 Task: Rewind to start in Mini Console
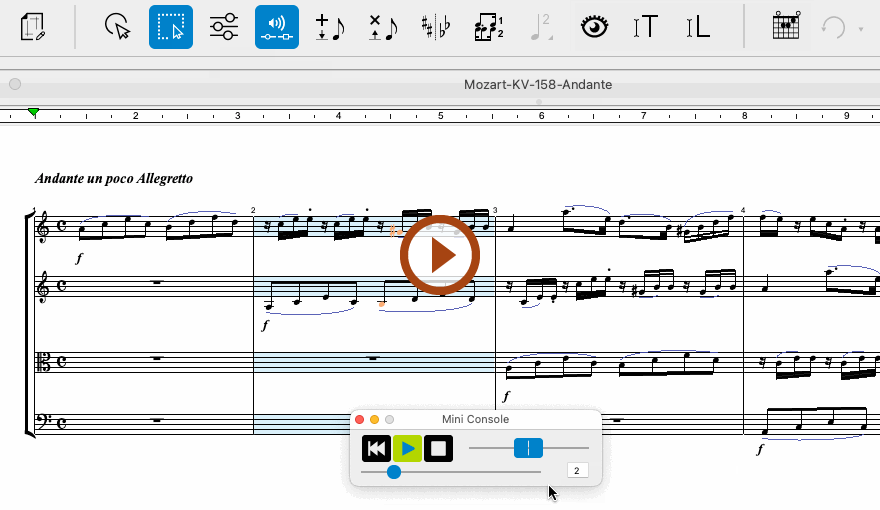point(376,448)
